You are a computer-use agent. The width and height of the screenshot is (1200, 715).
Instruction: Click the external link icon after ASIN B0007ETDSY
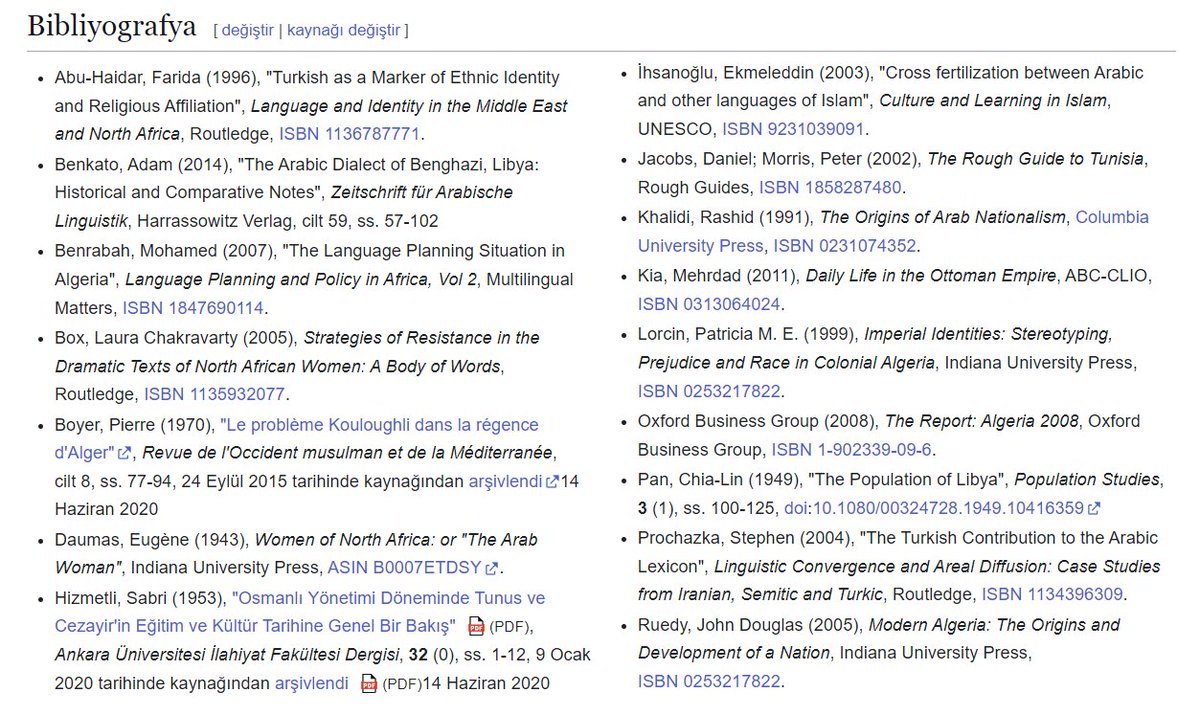coord(491,569)
